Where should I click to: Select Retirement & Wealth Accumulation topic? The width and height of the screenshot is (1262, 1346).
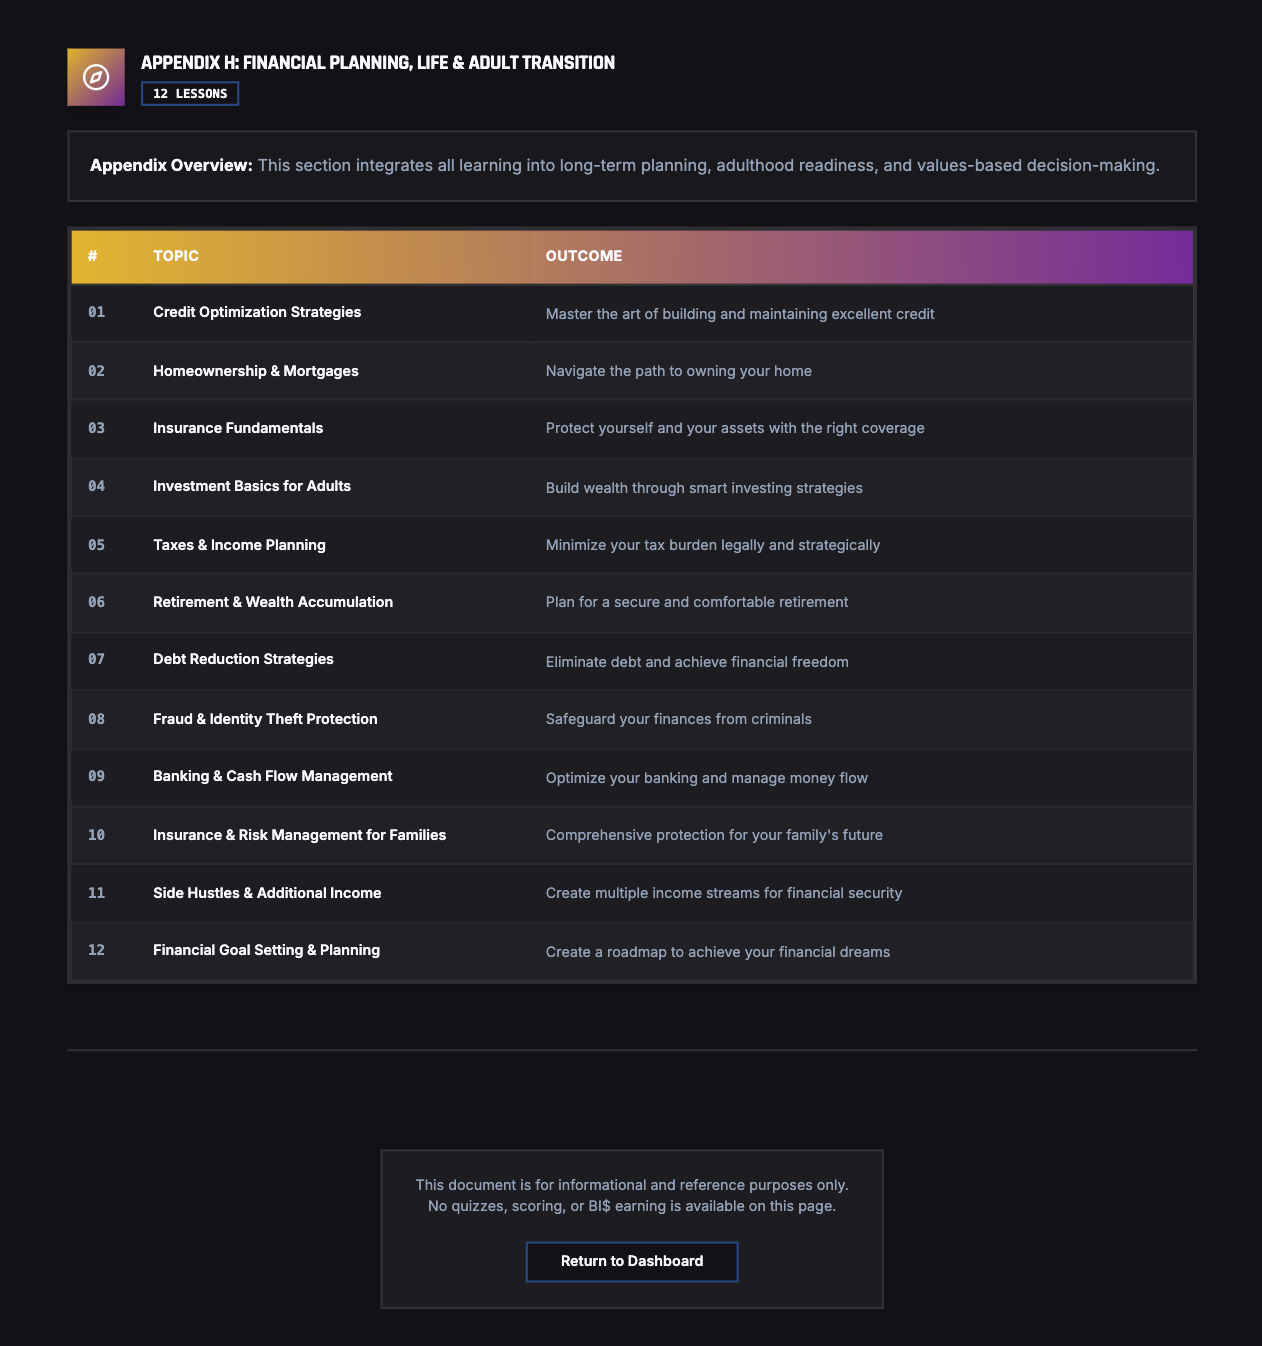pos(273,602)
